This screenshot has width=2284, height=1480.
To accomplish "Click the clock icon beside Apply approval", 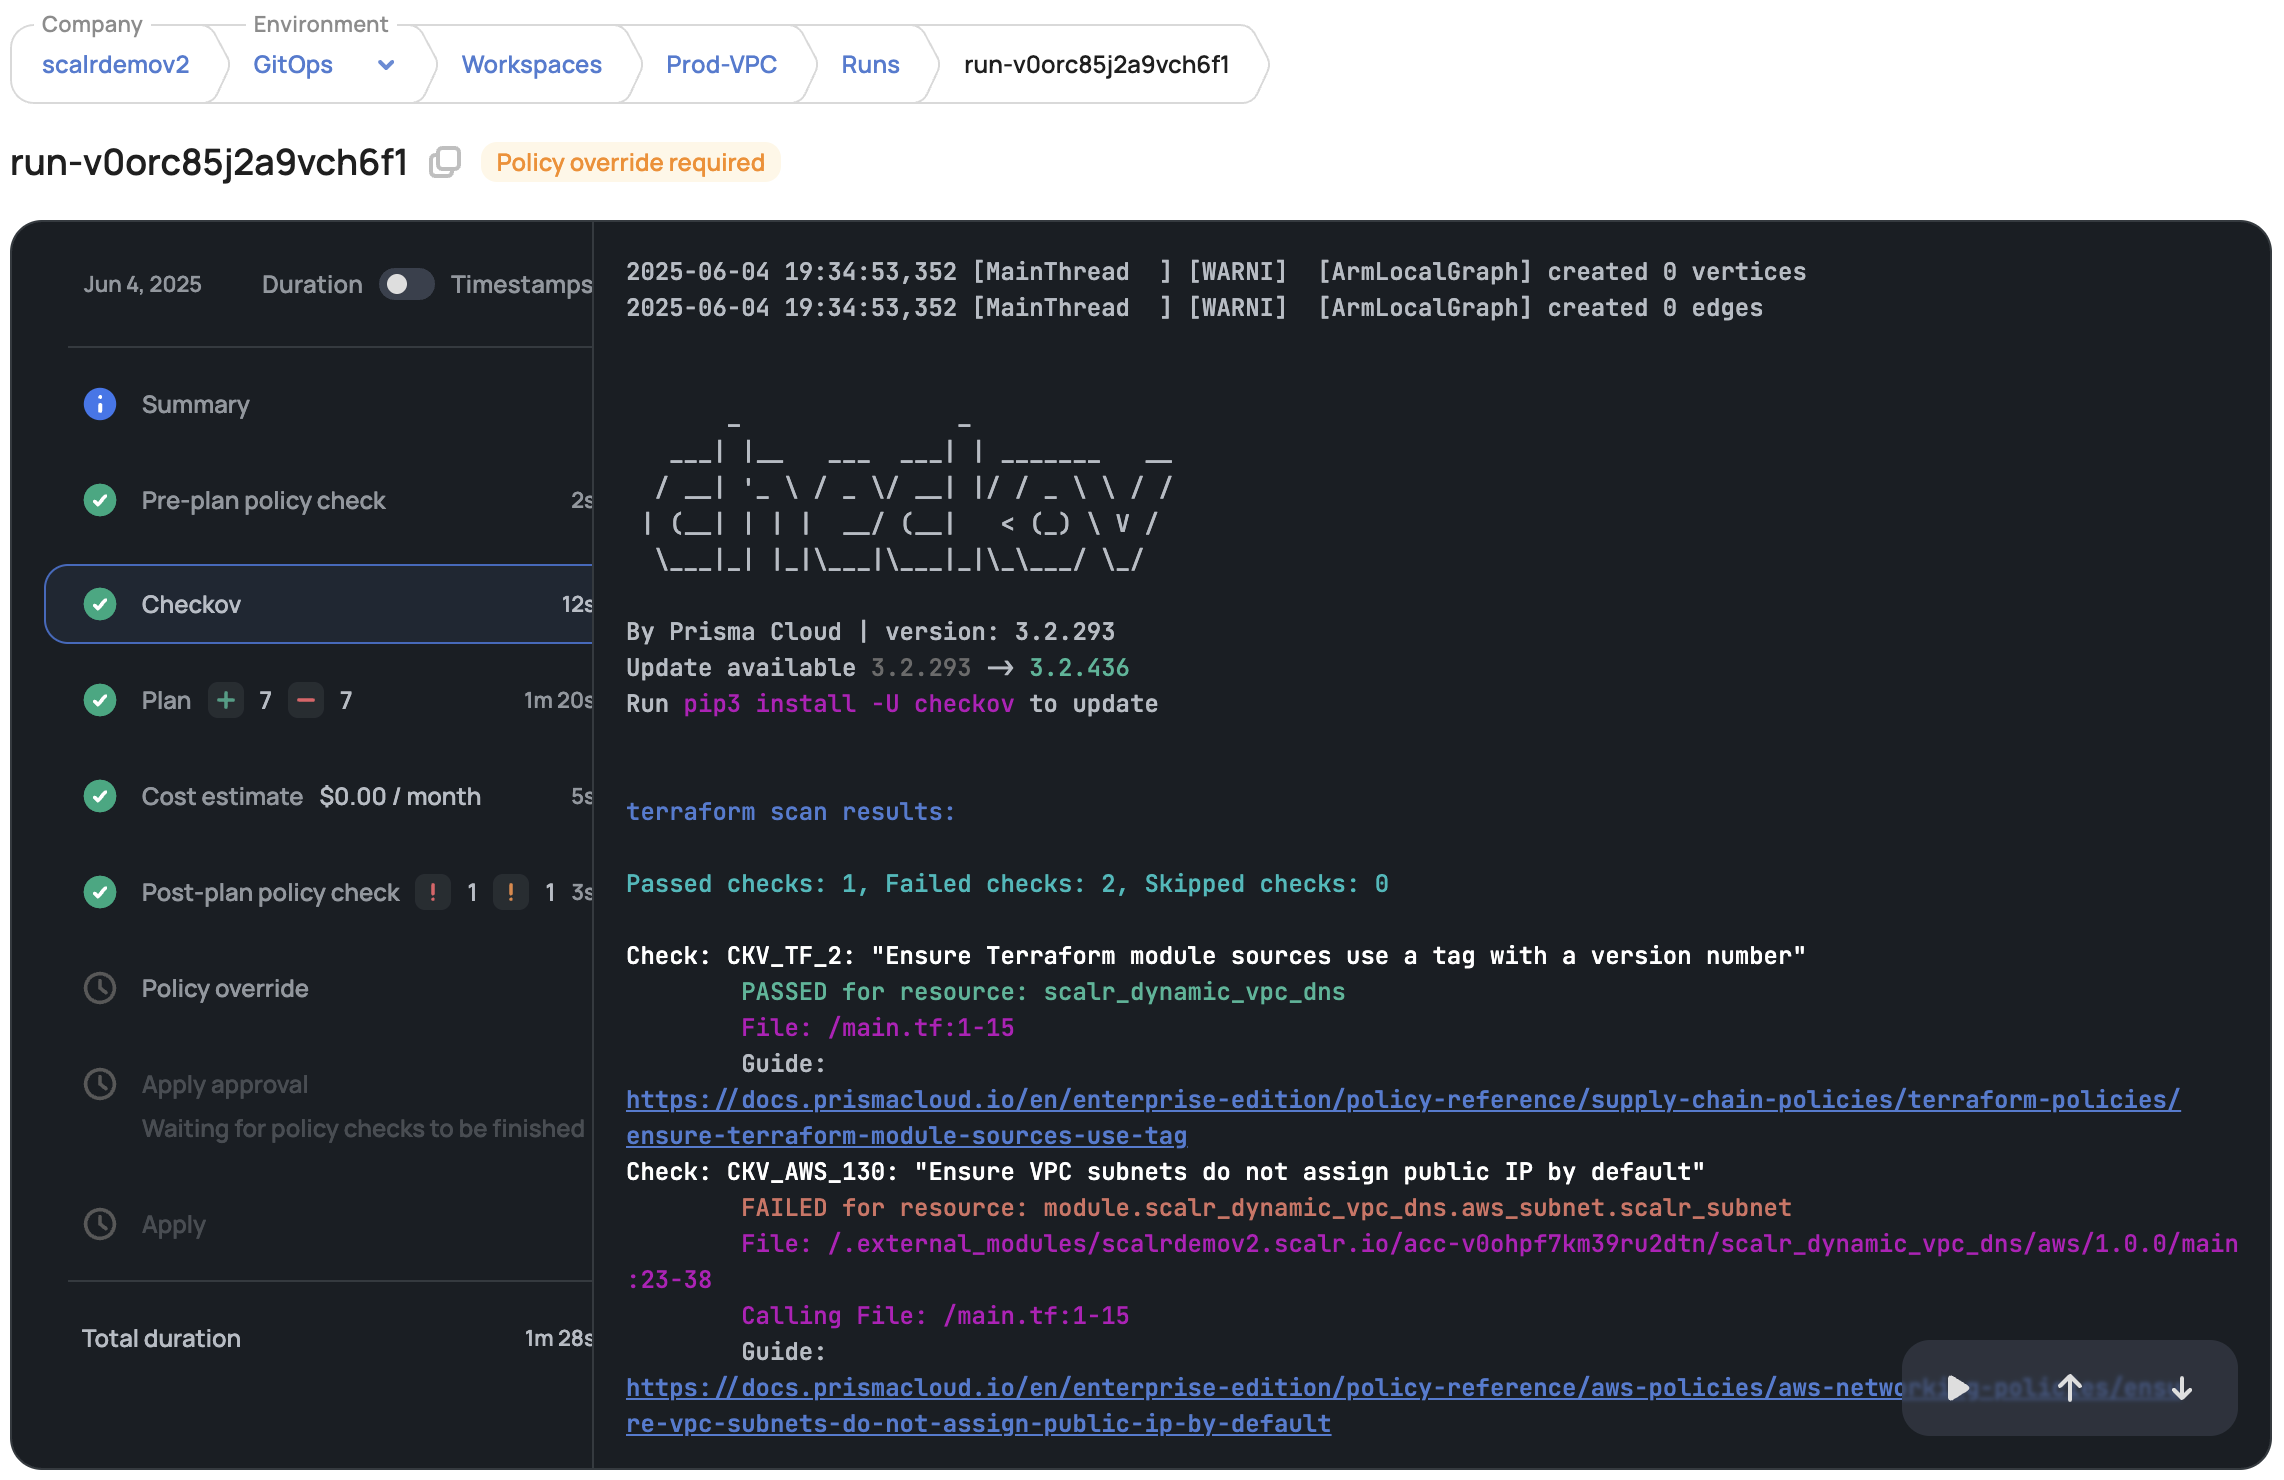I will click(x=100, y=1084).
